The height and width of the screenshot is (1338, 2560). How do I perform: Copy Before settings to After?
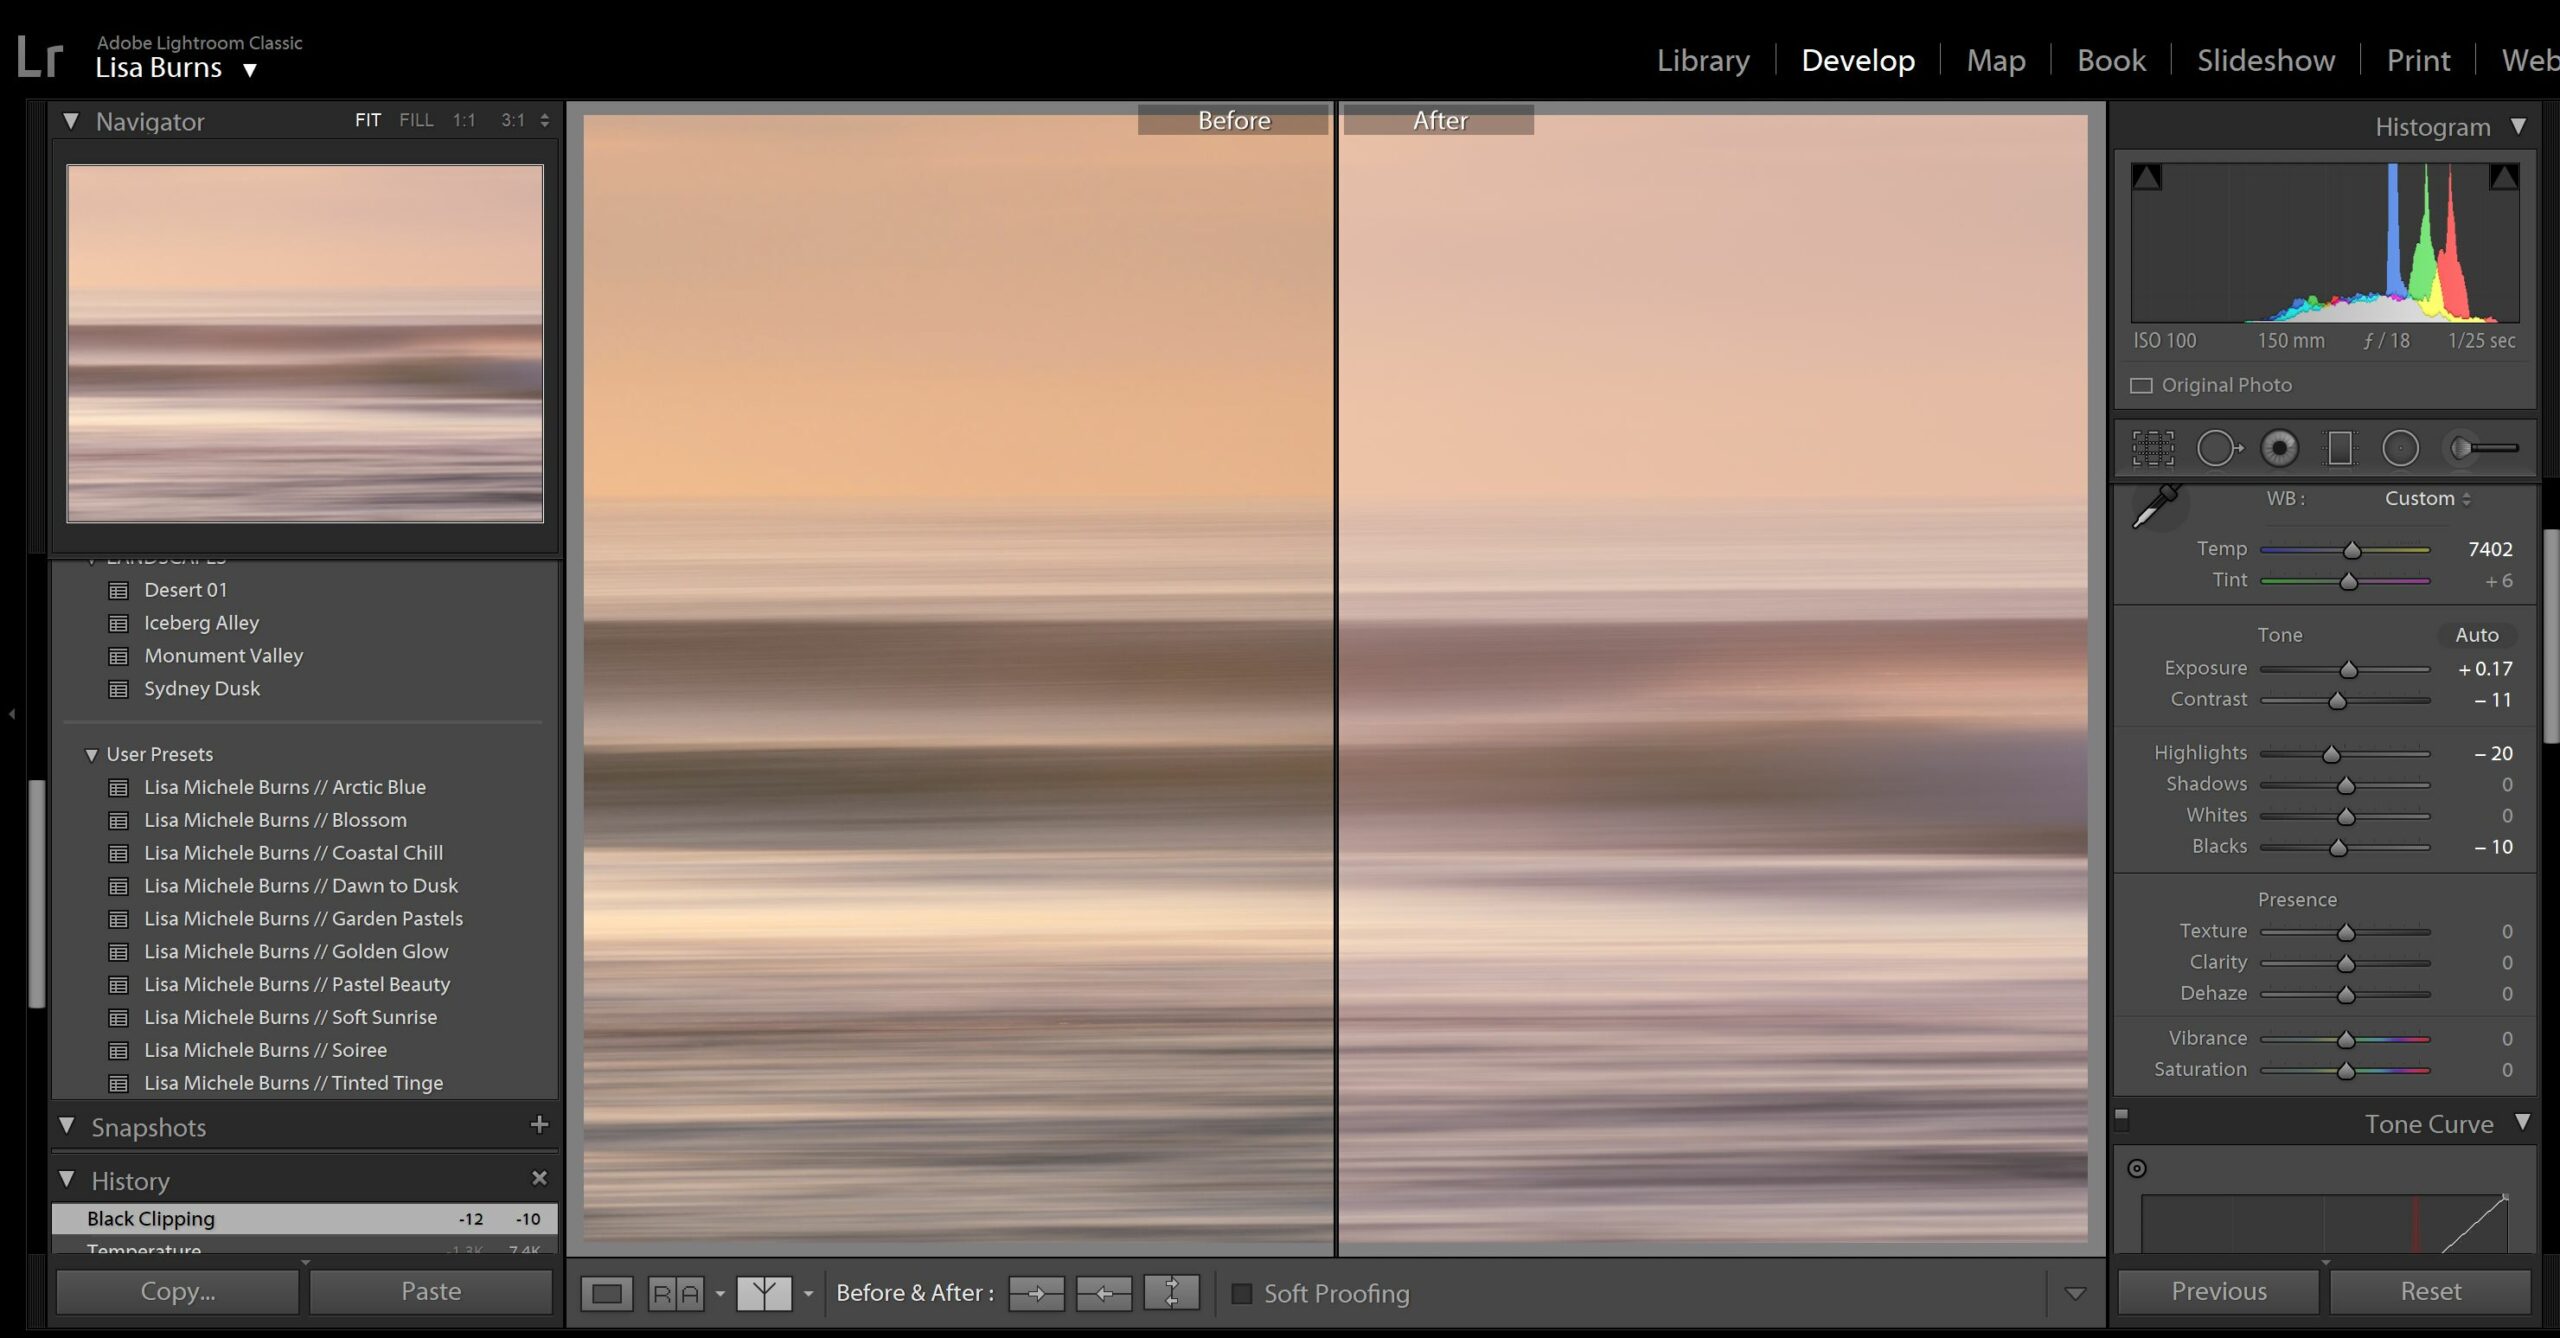1036,1294
